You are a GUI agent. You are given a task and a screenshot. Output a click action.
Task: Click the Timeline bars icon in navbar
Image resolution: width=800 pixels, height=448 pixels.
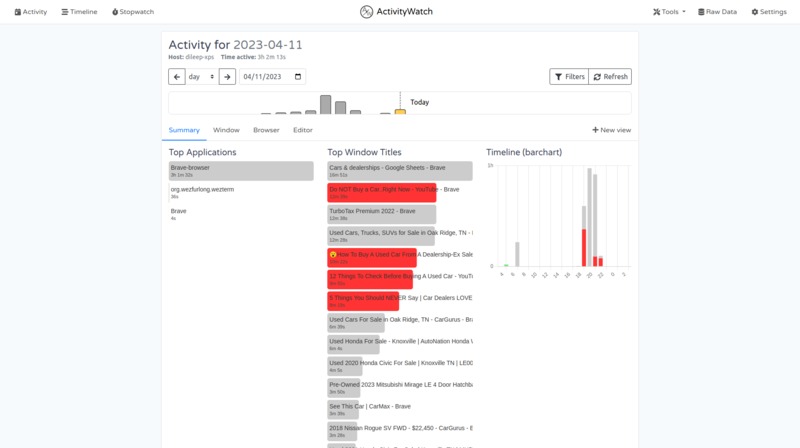pyautogui.click(x=65, y=12)
